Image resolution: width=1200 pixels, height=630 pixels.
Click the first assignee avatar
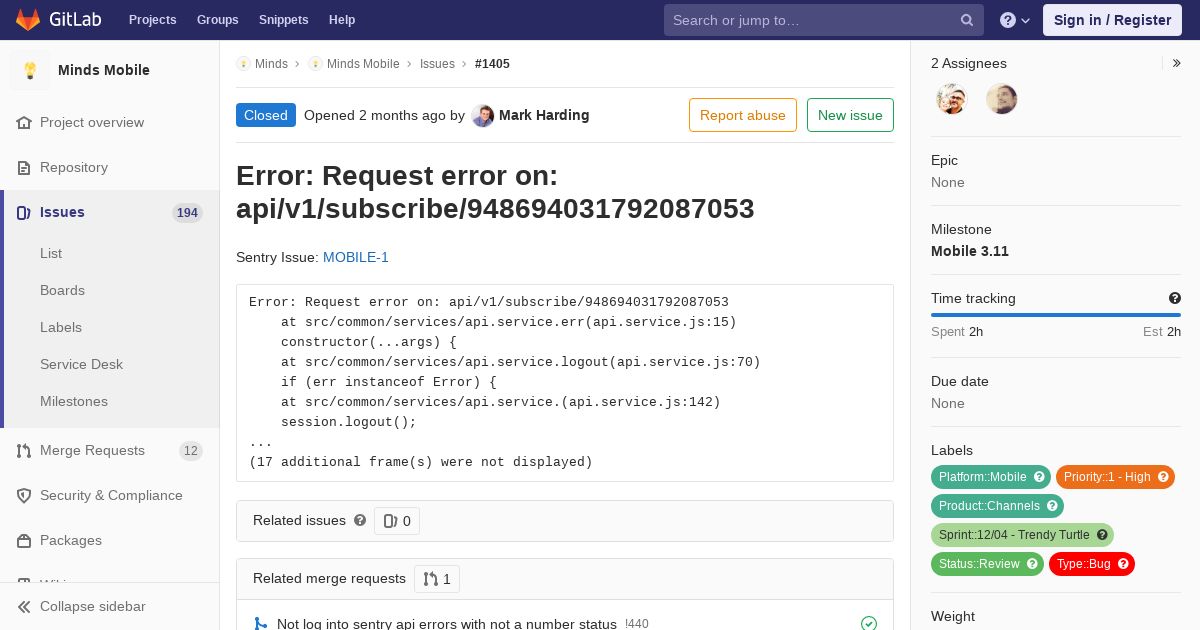[x=952, y=99]
